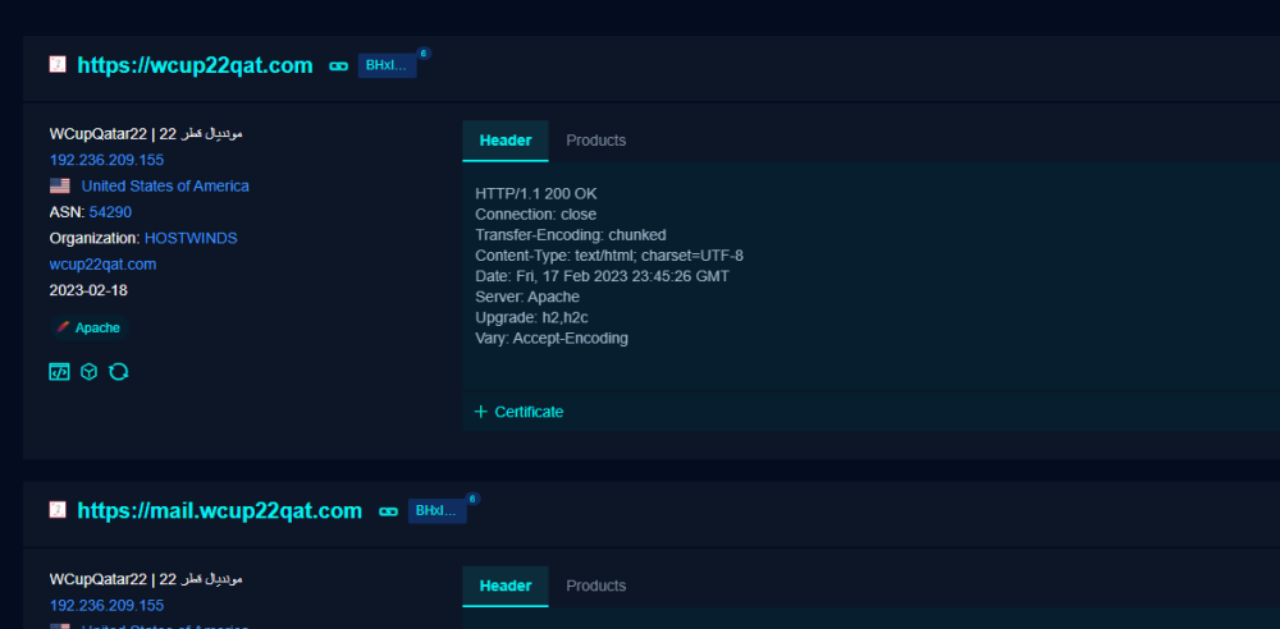Expand the Certificate section

point(519,412)
